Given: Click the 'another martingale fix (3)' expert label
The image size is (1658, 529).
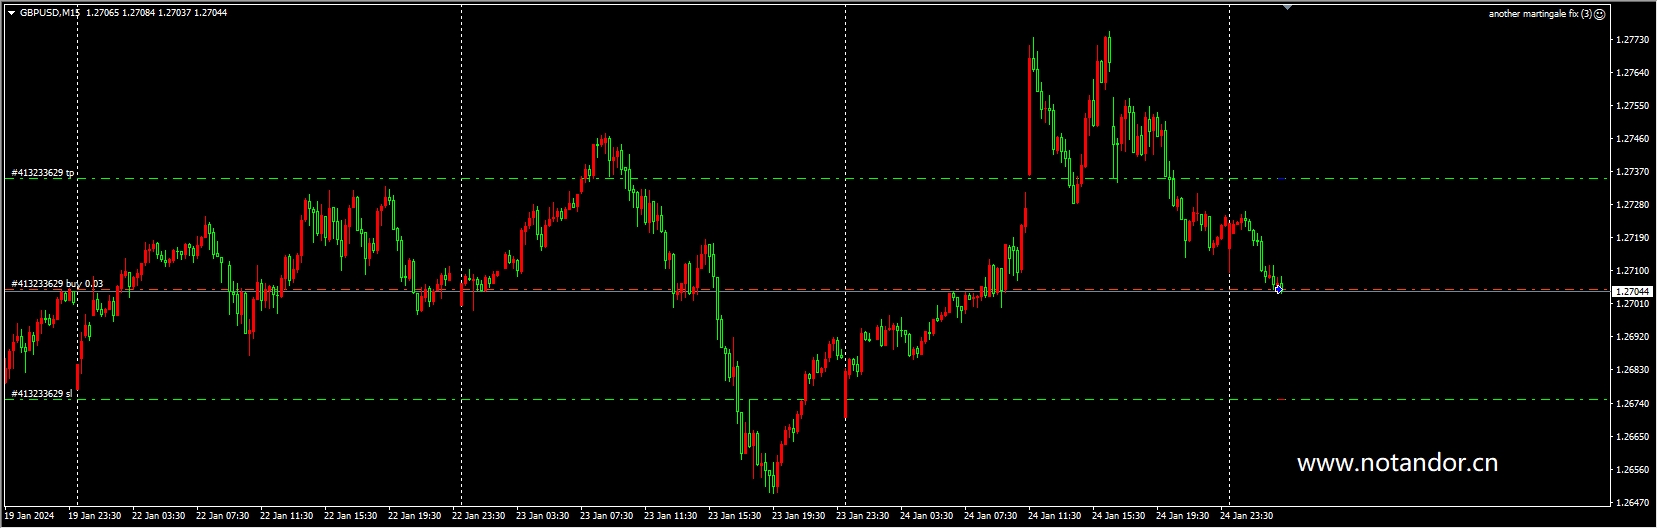Looking at the screenshot, I should (1540, 14).
